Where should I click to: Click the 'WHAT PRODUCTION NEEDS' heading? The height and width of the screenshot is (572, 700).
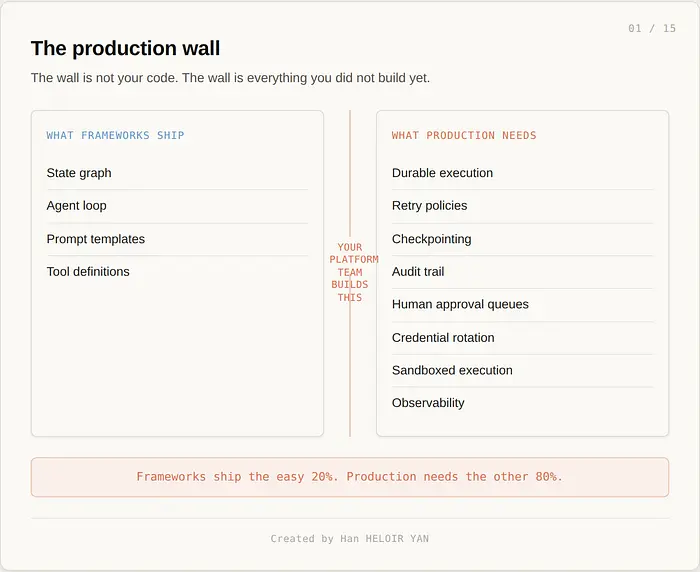click(x=464, y=135)
